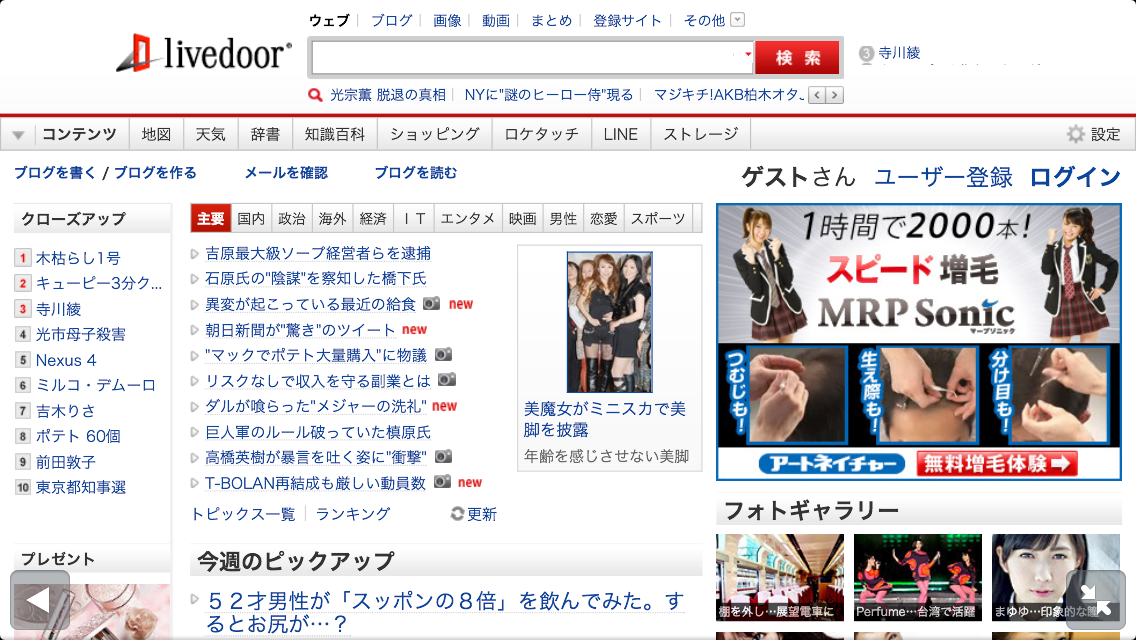Open the ブログを読む link
The width and height of the screenshot is (1136, 640).
(x=416, y=173)
